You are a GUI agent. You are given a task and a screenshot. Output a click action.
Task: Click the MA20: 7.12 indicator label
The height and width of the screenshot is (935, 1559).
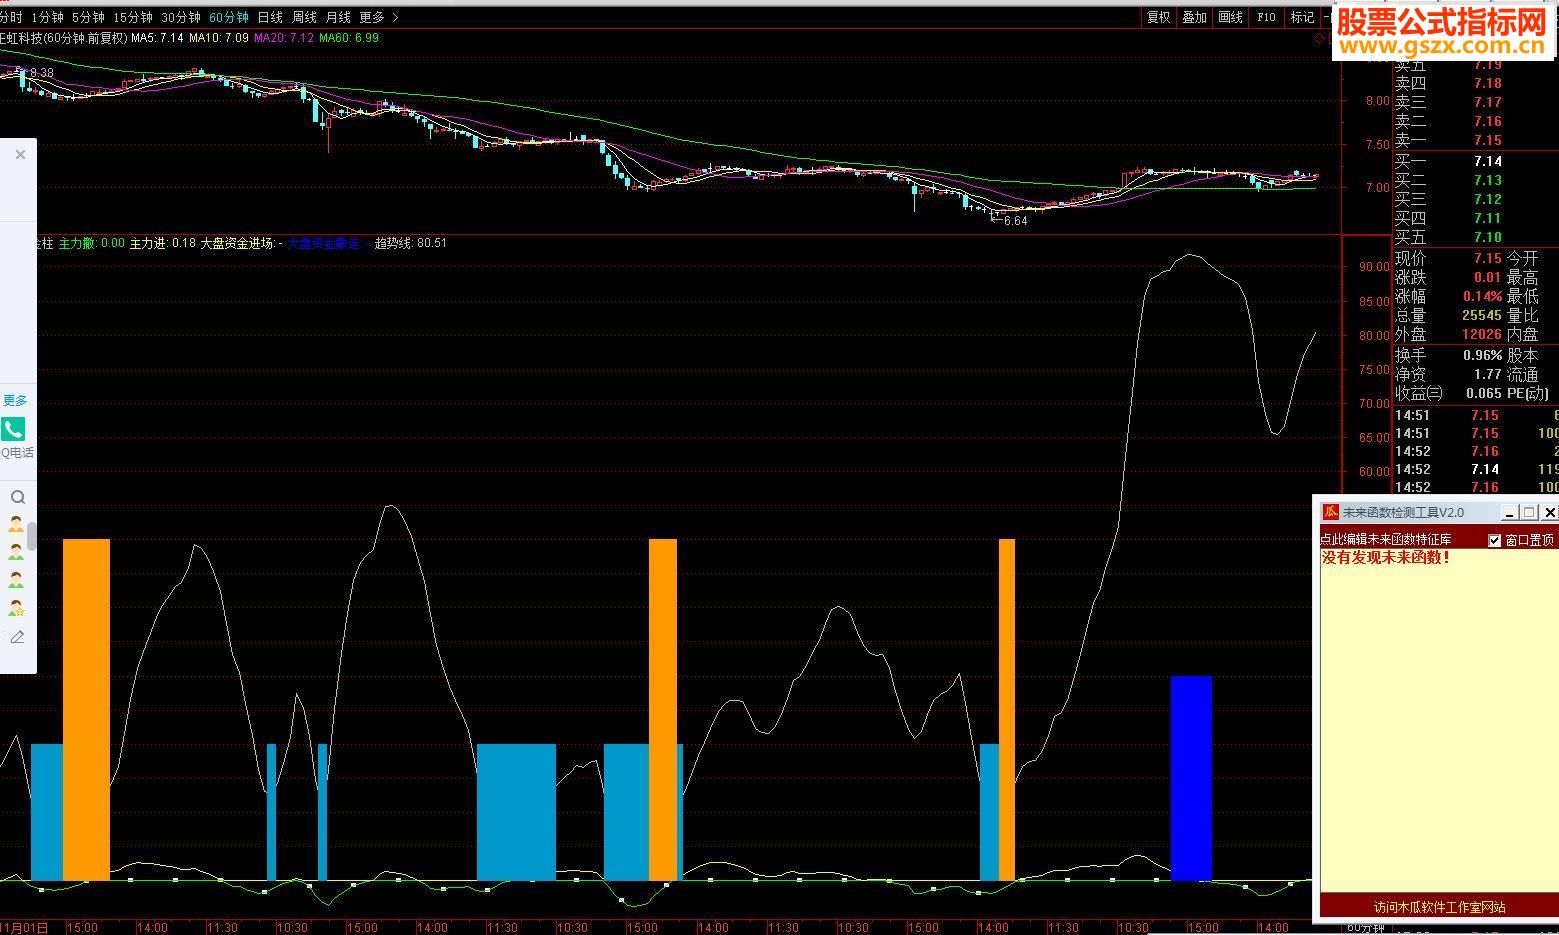pos(284,38)
